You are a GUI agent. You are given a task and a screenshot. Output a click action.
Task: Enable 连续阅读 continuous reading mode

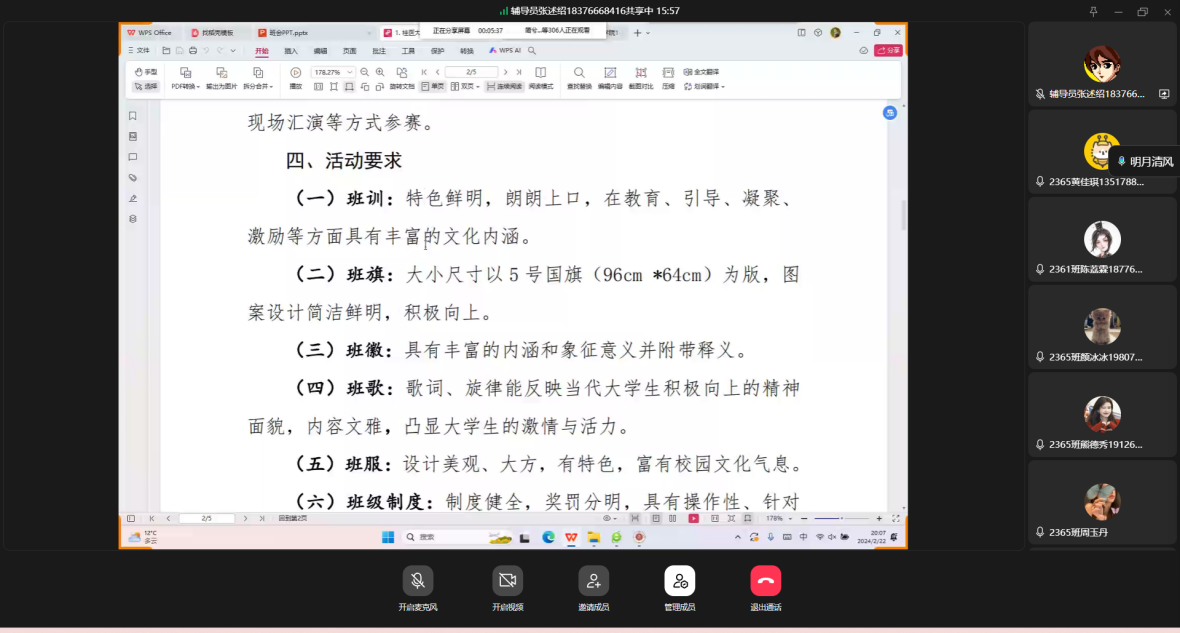point(506,86)
